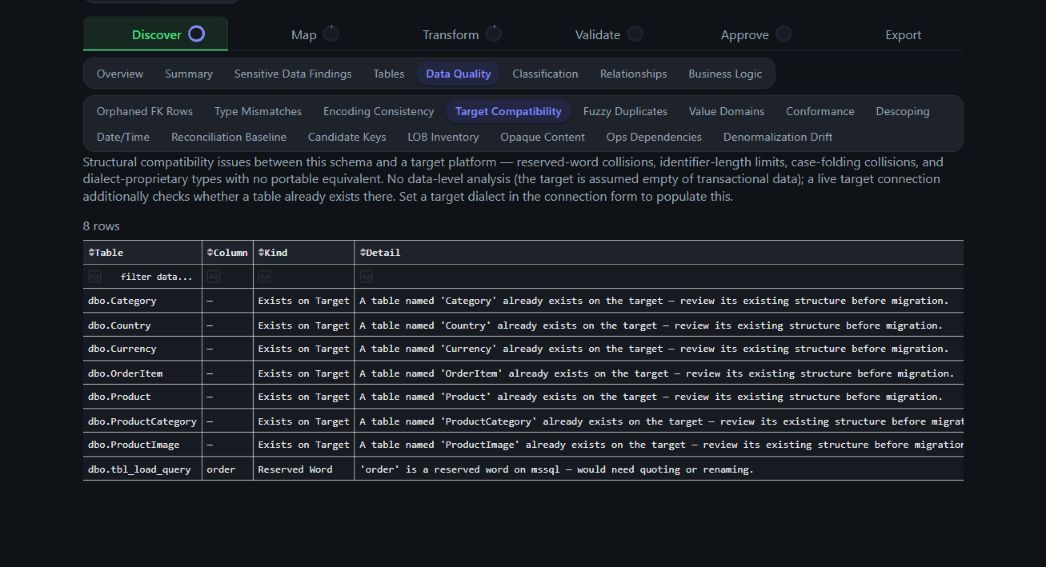The image size is (1046, 567).
Task: Switch to the Descoping check
Action: [903, 111]
